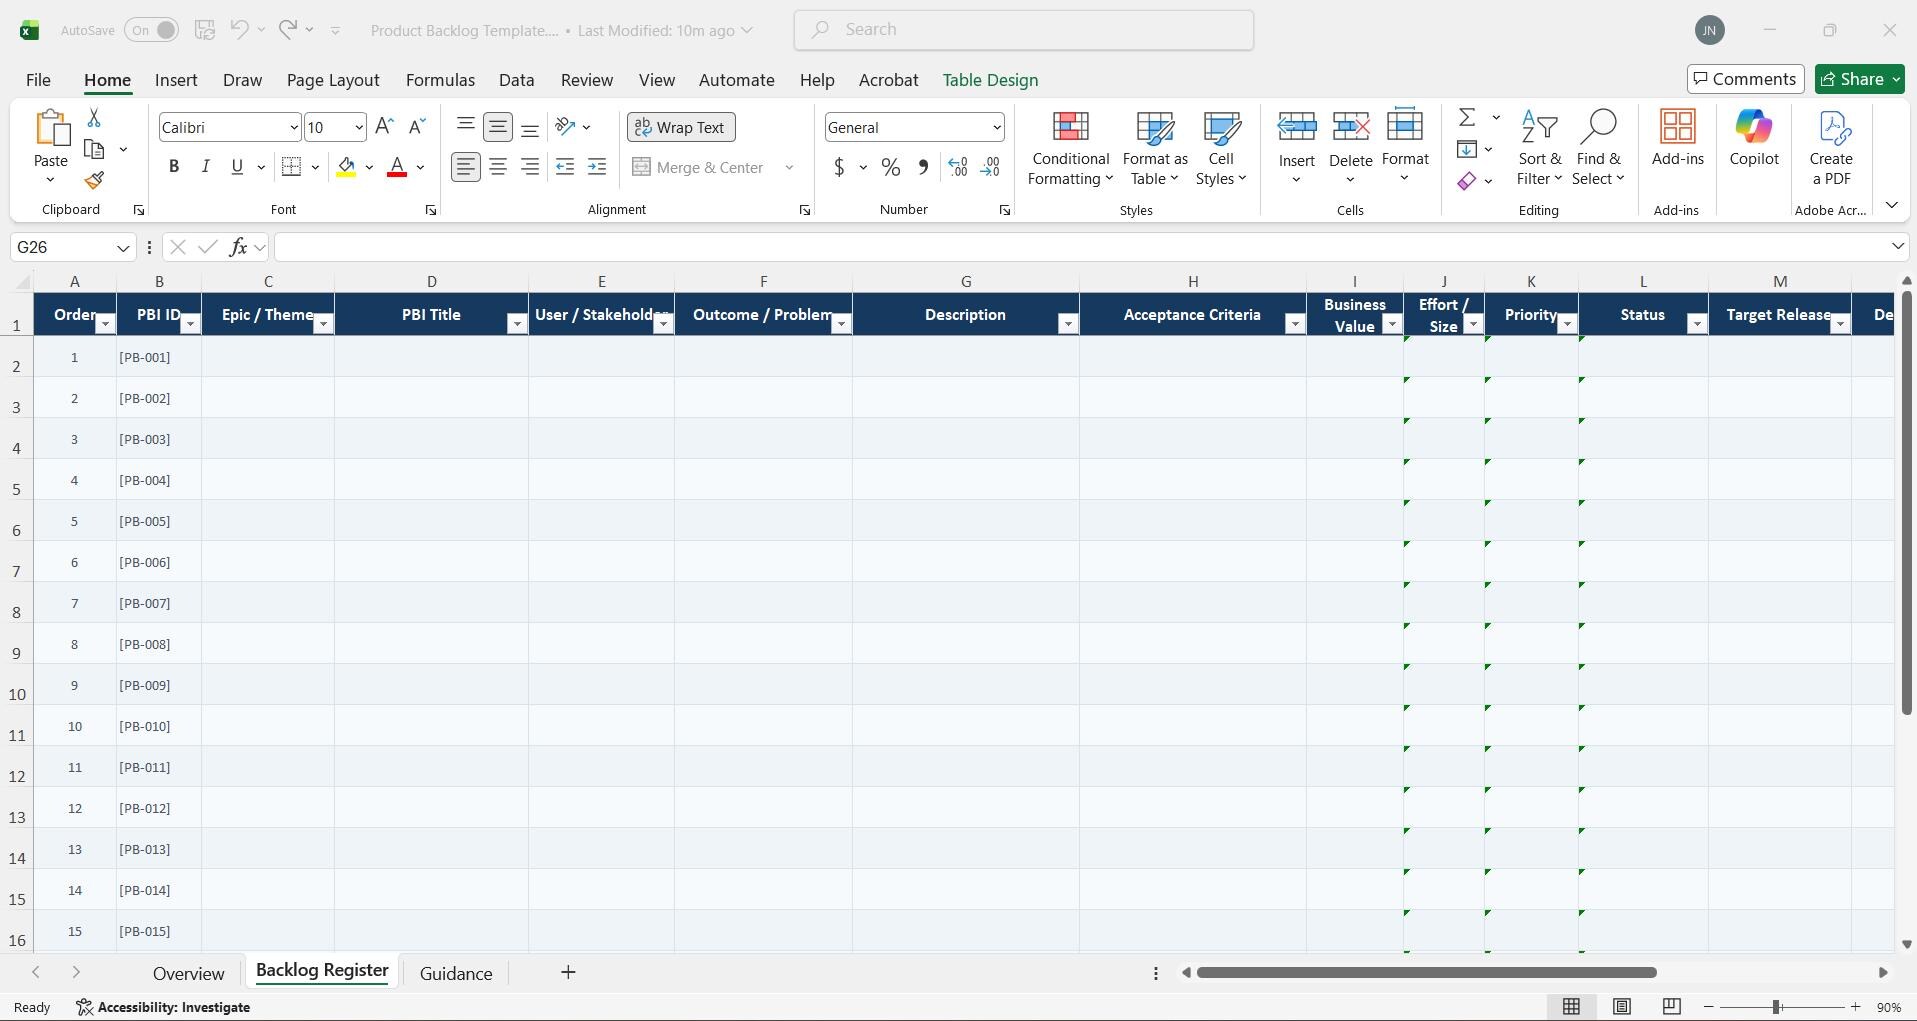This screenshot has height=1021, width=1917.
Task: Increase font size with the large A
Action: [384, 126]
